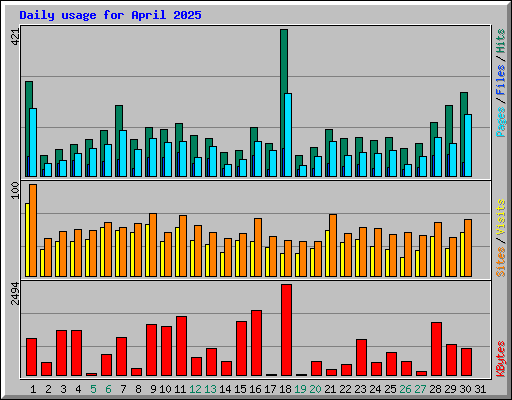Click the green weekend day label 12
This screenshot has width=512, height=400.
[x=195, y=389]
